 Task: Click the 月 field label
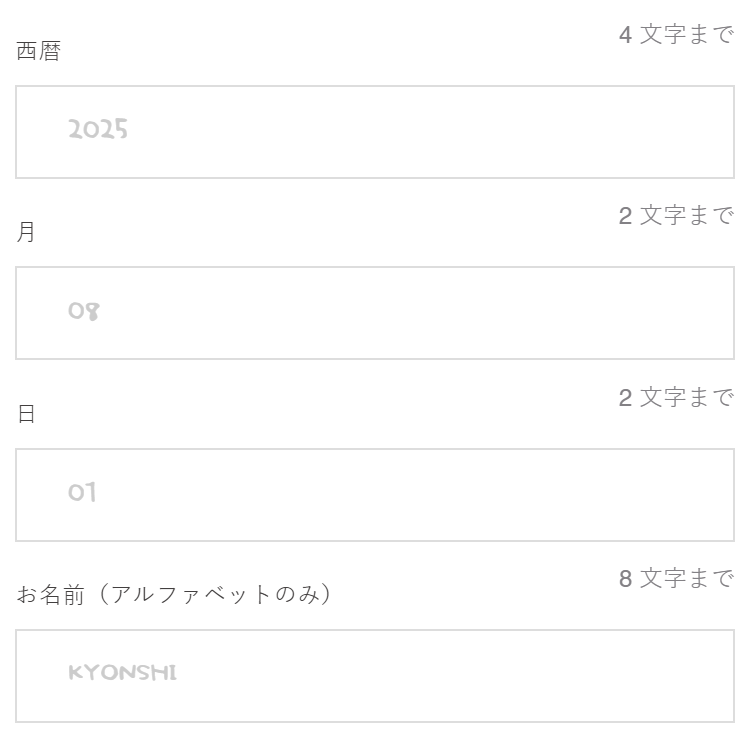(26, 233)
